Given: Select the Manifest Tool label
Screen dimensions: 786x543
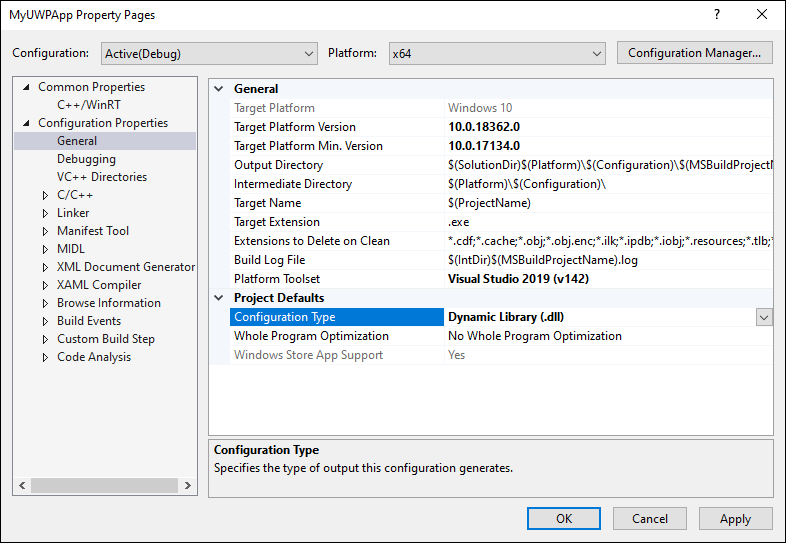Looking at the screenshot, I should [x=93, y=231].
